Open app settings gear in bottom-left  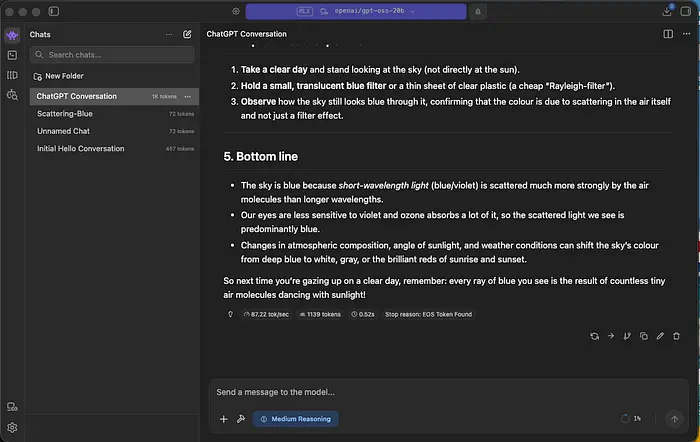pyautogui.click(x=12, y=427)
